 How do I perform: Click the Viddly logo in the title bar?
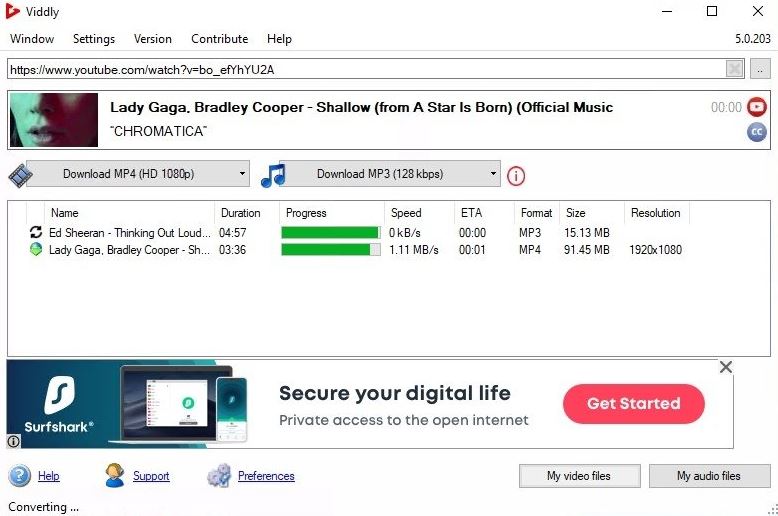click(12, 11)
